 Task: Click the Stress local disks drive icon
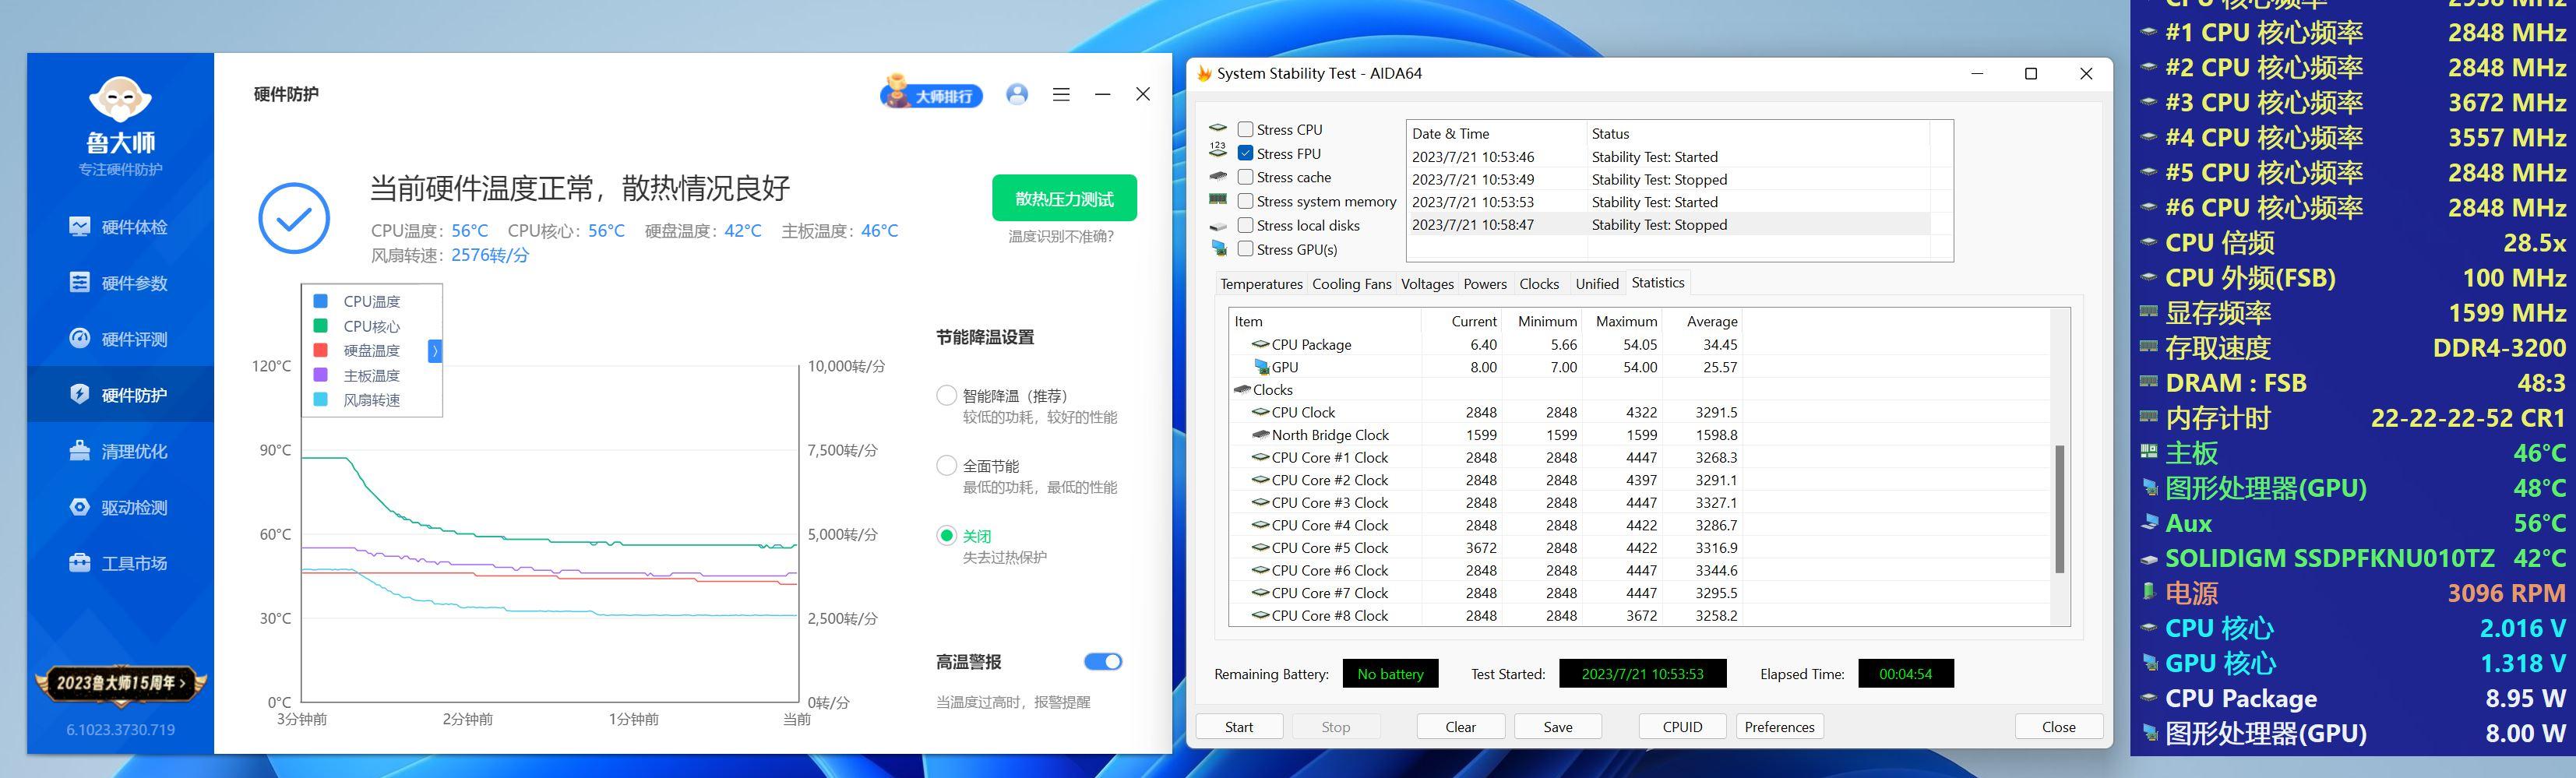tap(1217, 226)
